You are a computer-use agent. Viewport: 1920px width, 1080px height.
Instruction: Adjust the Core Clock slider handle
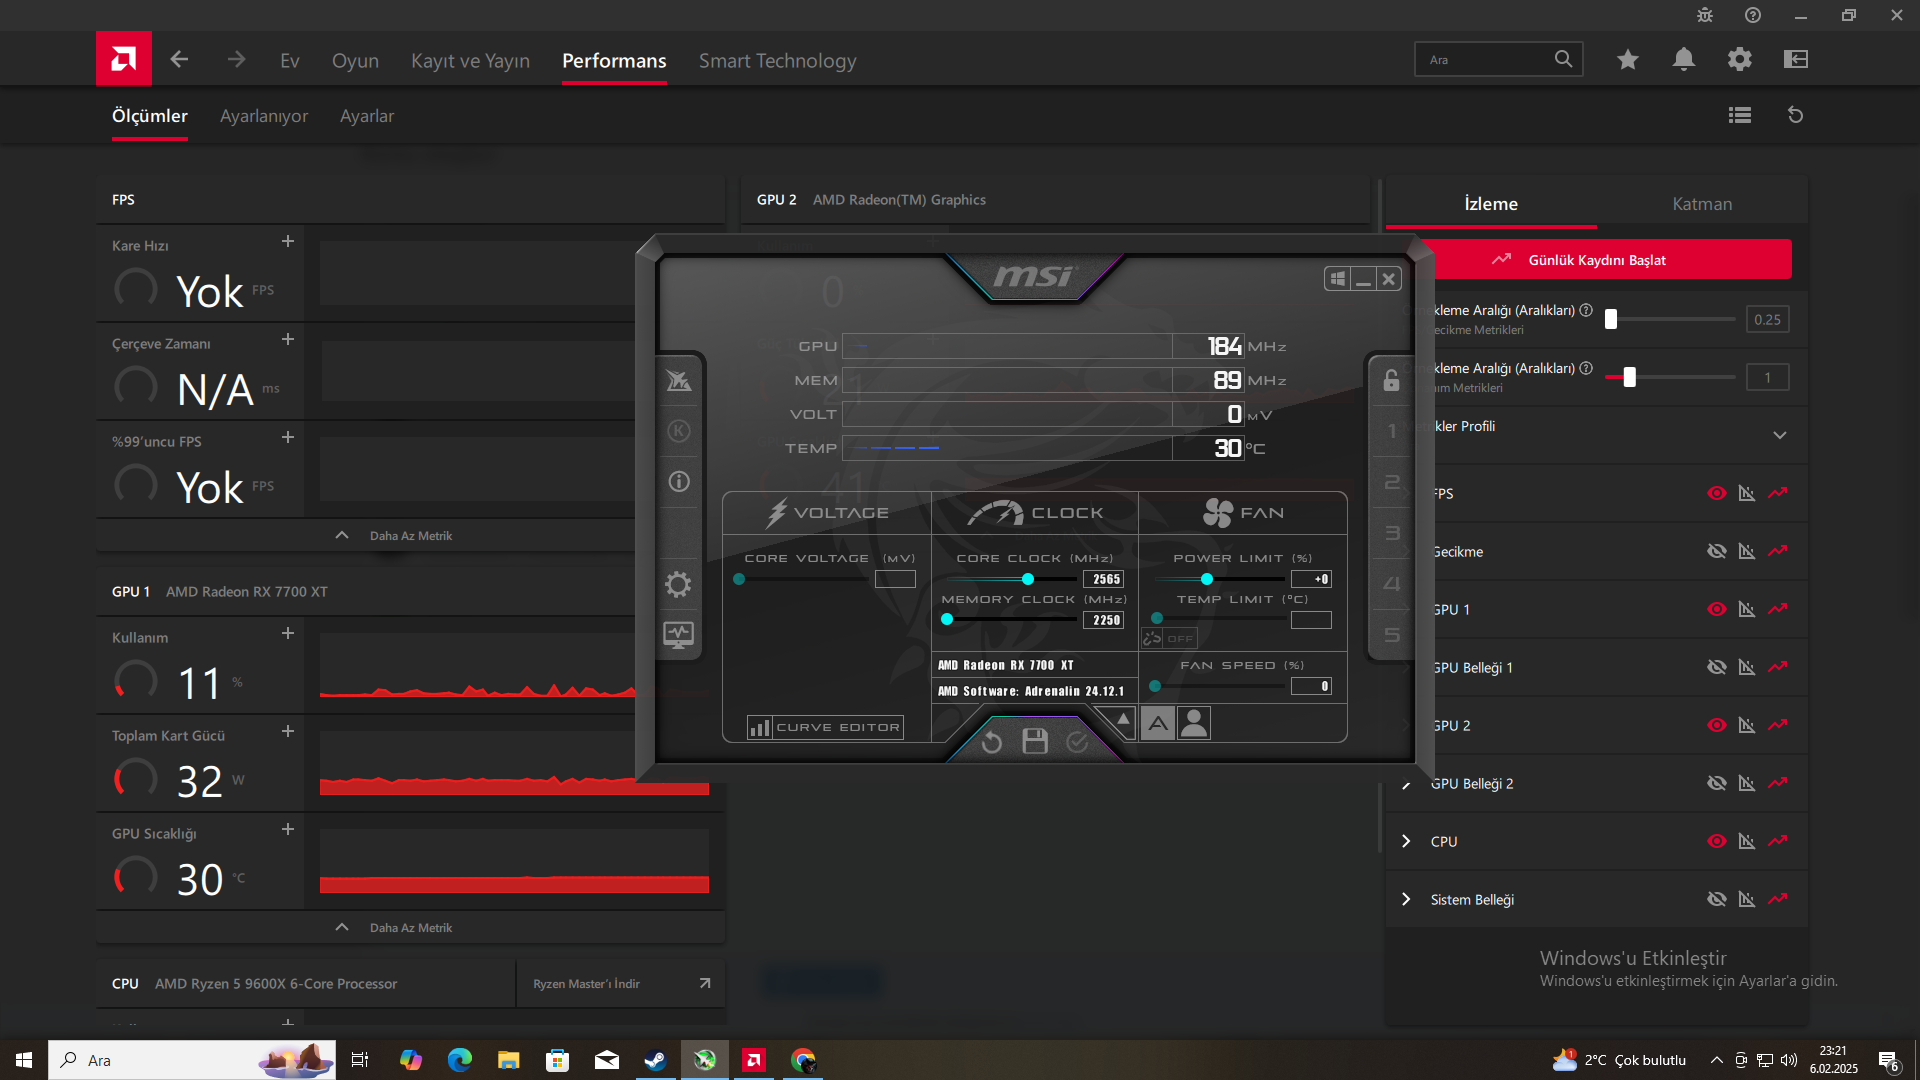[x=1027, y=579]
